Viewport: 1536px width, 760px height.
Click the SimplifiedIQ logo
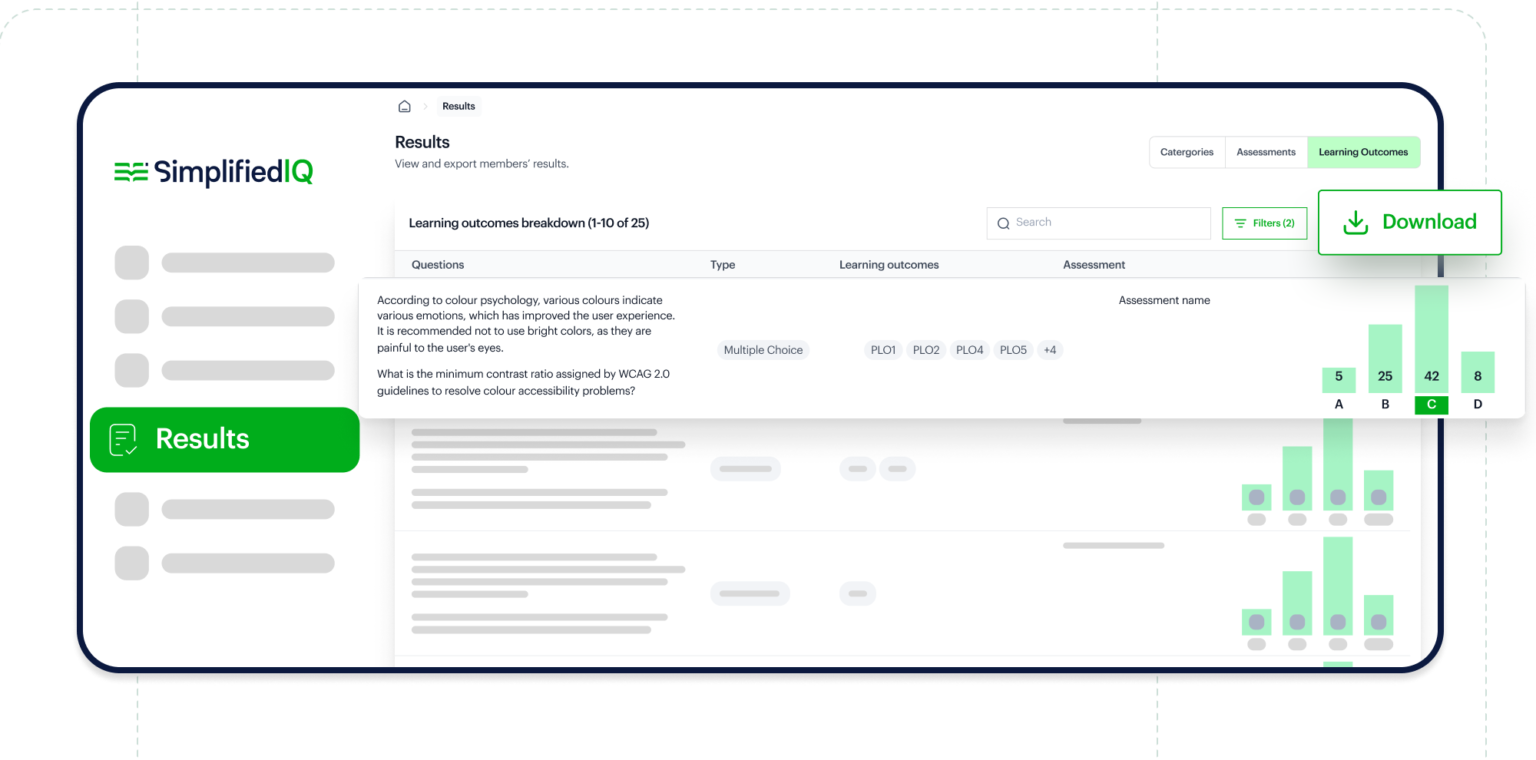point(214,172)
